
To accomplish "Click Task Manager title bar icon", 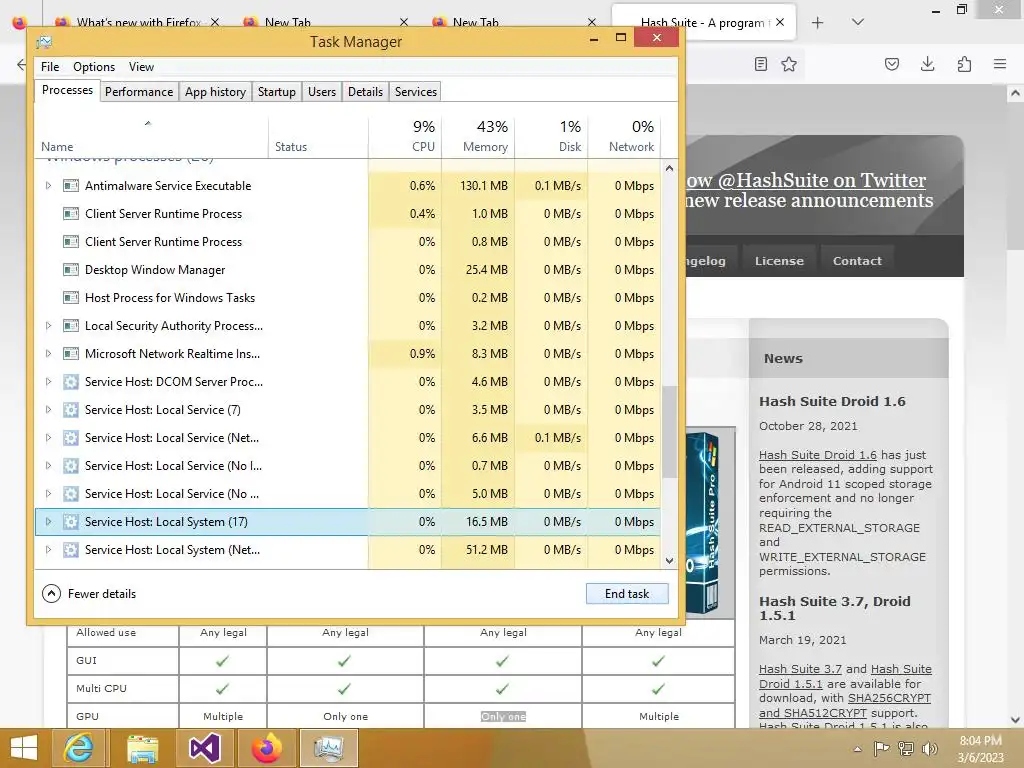I will (x=44, y=42).
